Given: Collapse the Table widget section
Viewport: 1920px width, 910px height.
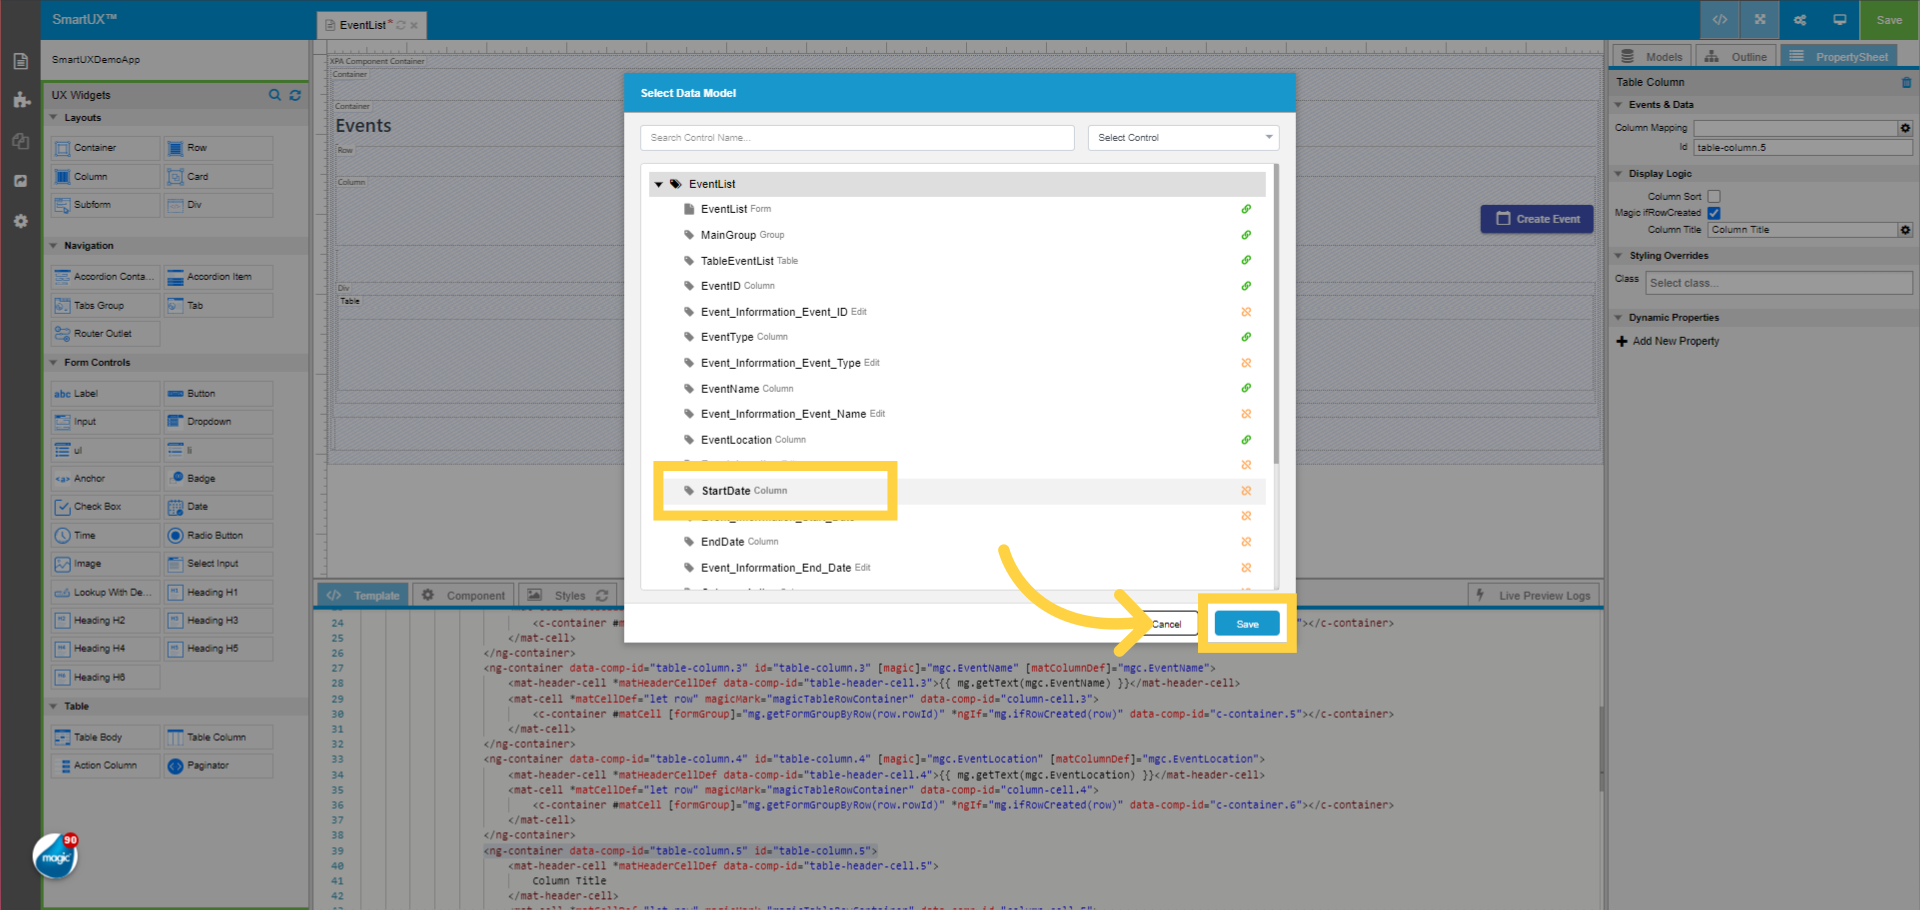Looking at the screenshot, I should click(54, 707).
